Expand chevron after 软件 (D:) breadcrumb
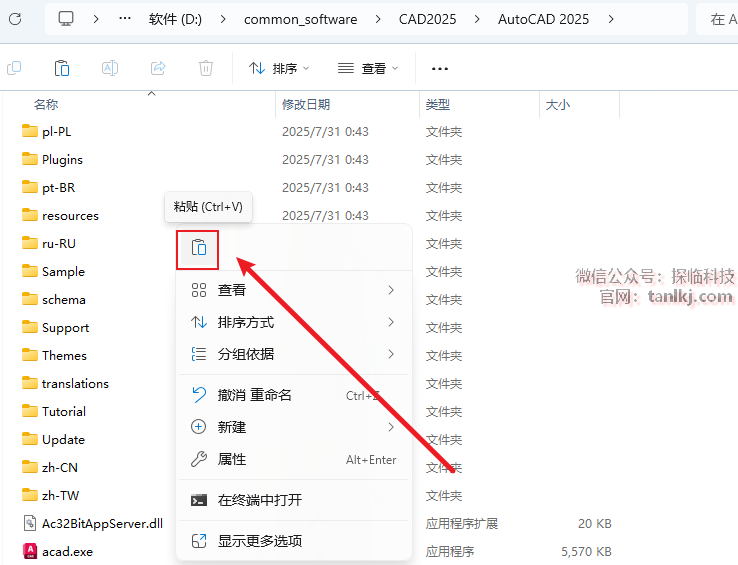Screen dimensions: 738x565 223,19
